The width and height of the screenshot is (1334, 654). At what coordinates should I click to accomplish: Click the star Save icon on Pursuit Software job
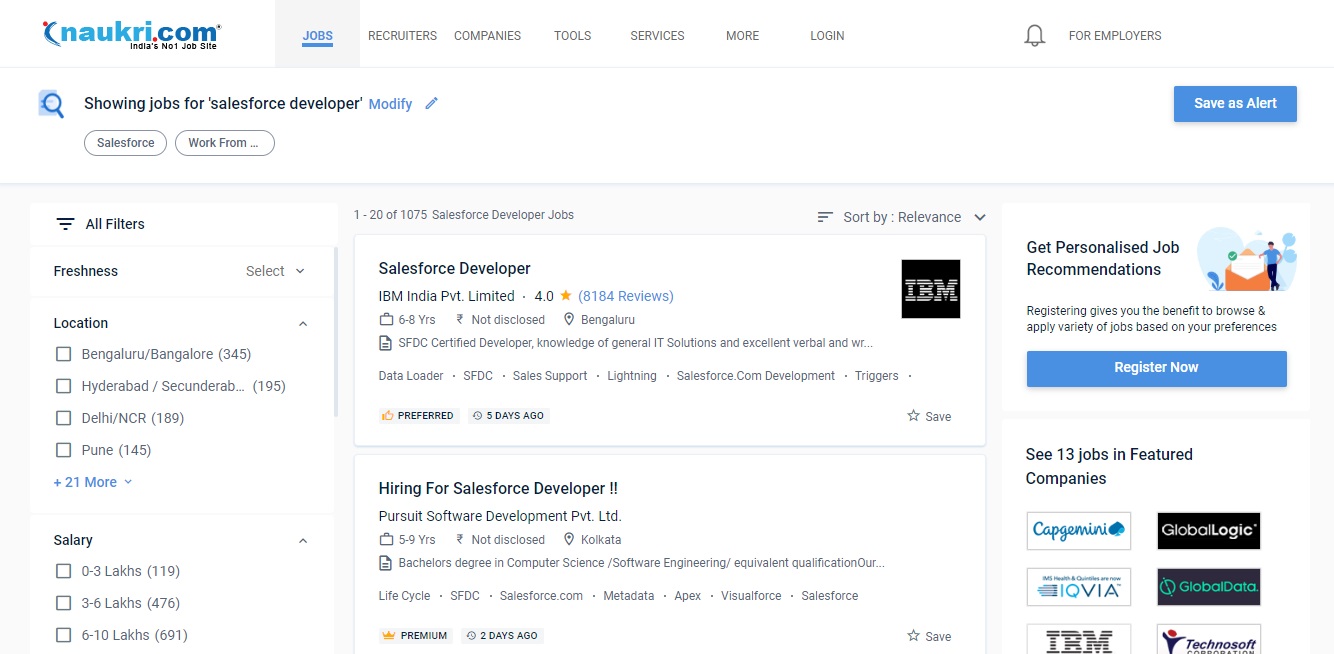point(913,636)
